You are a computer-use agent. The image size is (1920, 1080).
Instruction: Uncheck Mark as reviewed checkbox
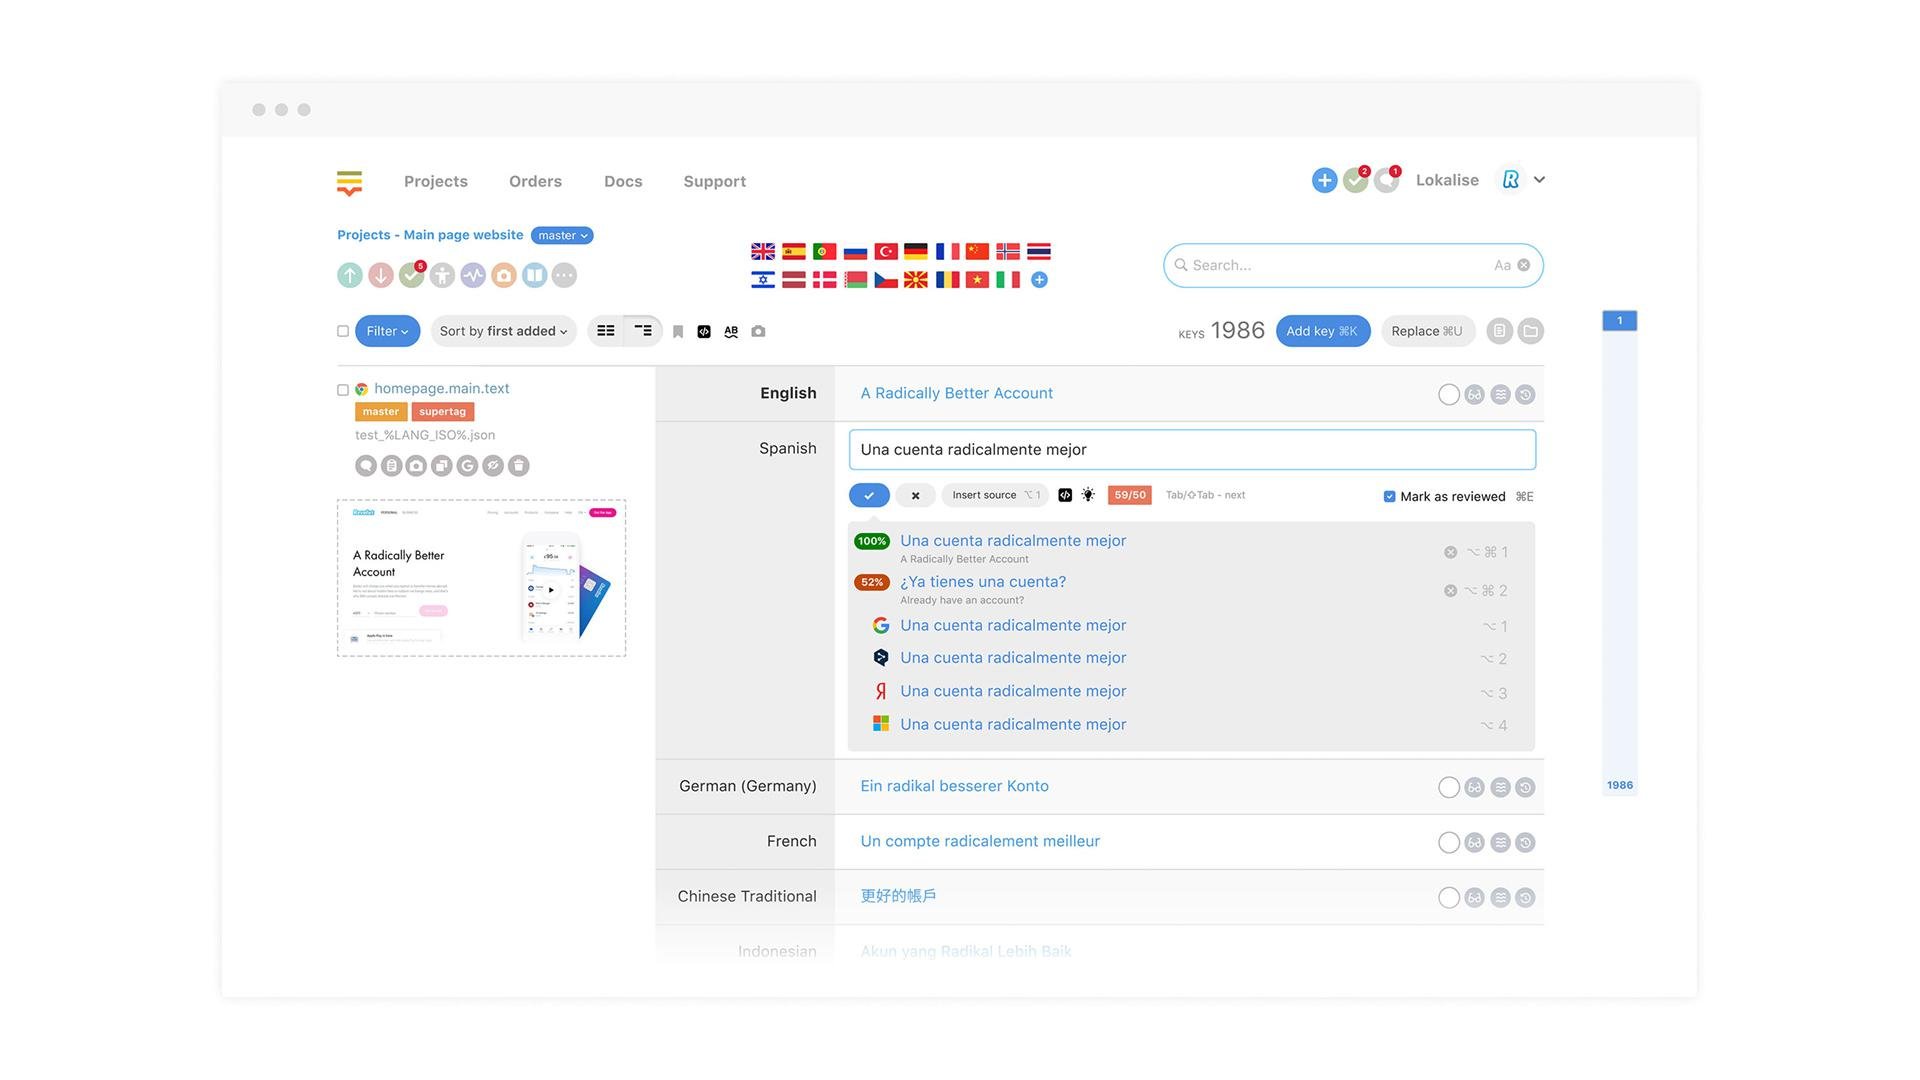tap(1389, 496)
